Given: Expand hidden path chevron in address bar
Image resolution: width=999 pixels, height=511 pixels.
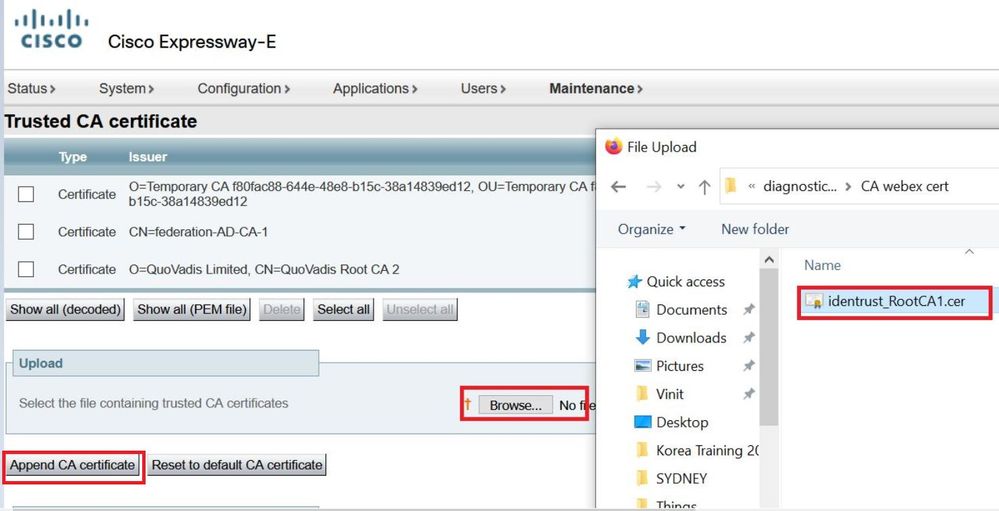Looking at the screenshot, I should pos(751,186).
